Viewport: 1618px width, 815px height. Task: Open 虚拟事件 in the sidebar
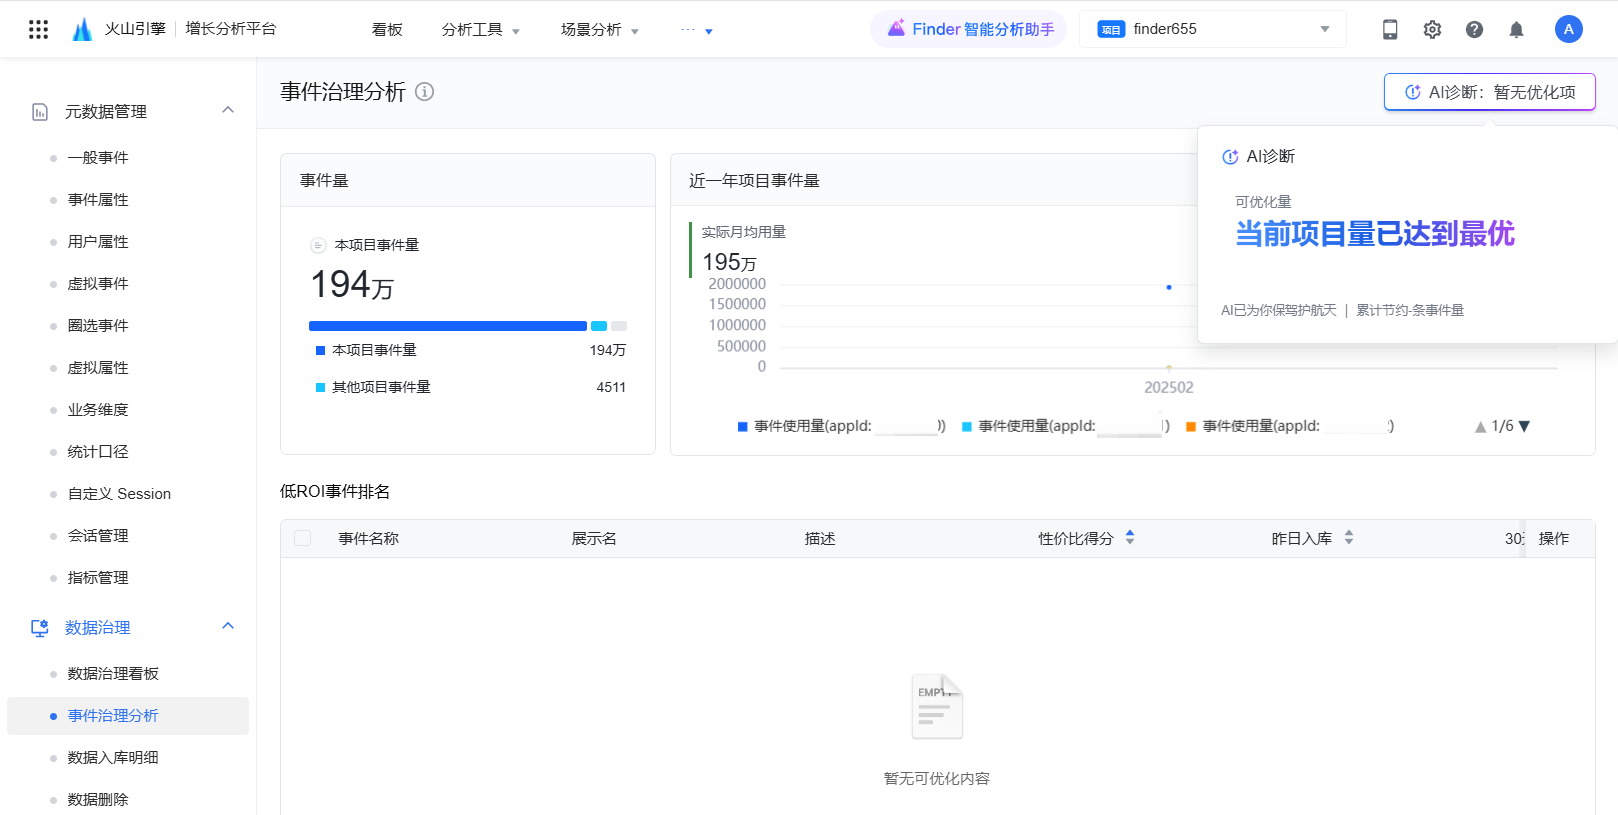98,284
